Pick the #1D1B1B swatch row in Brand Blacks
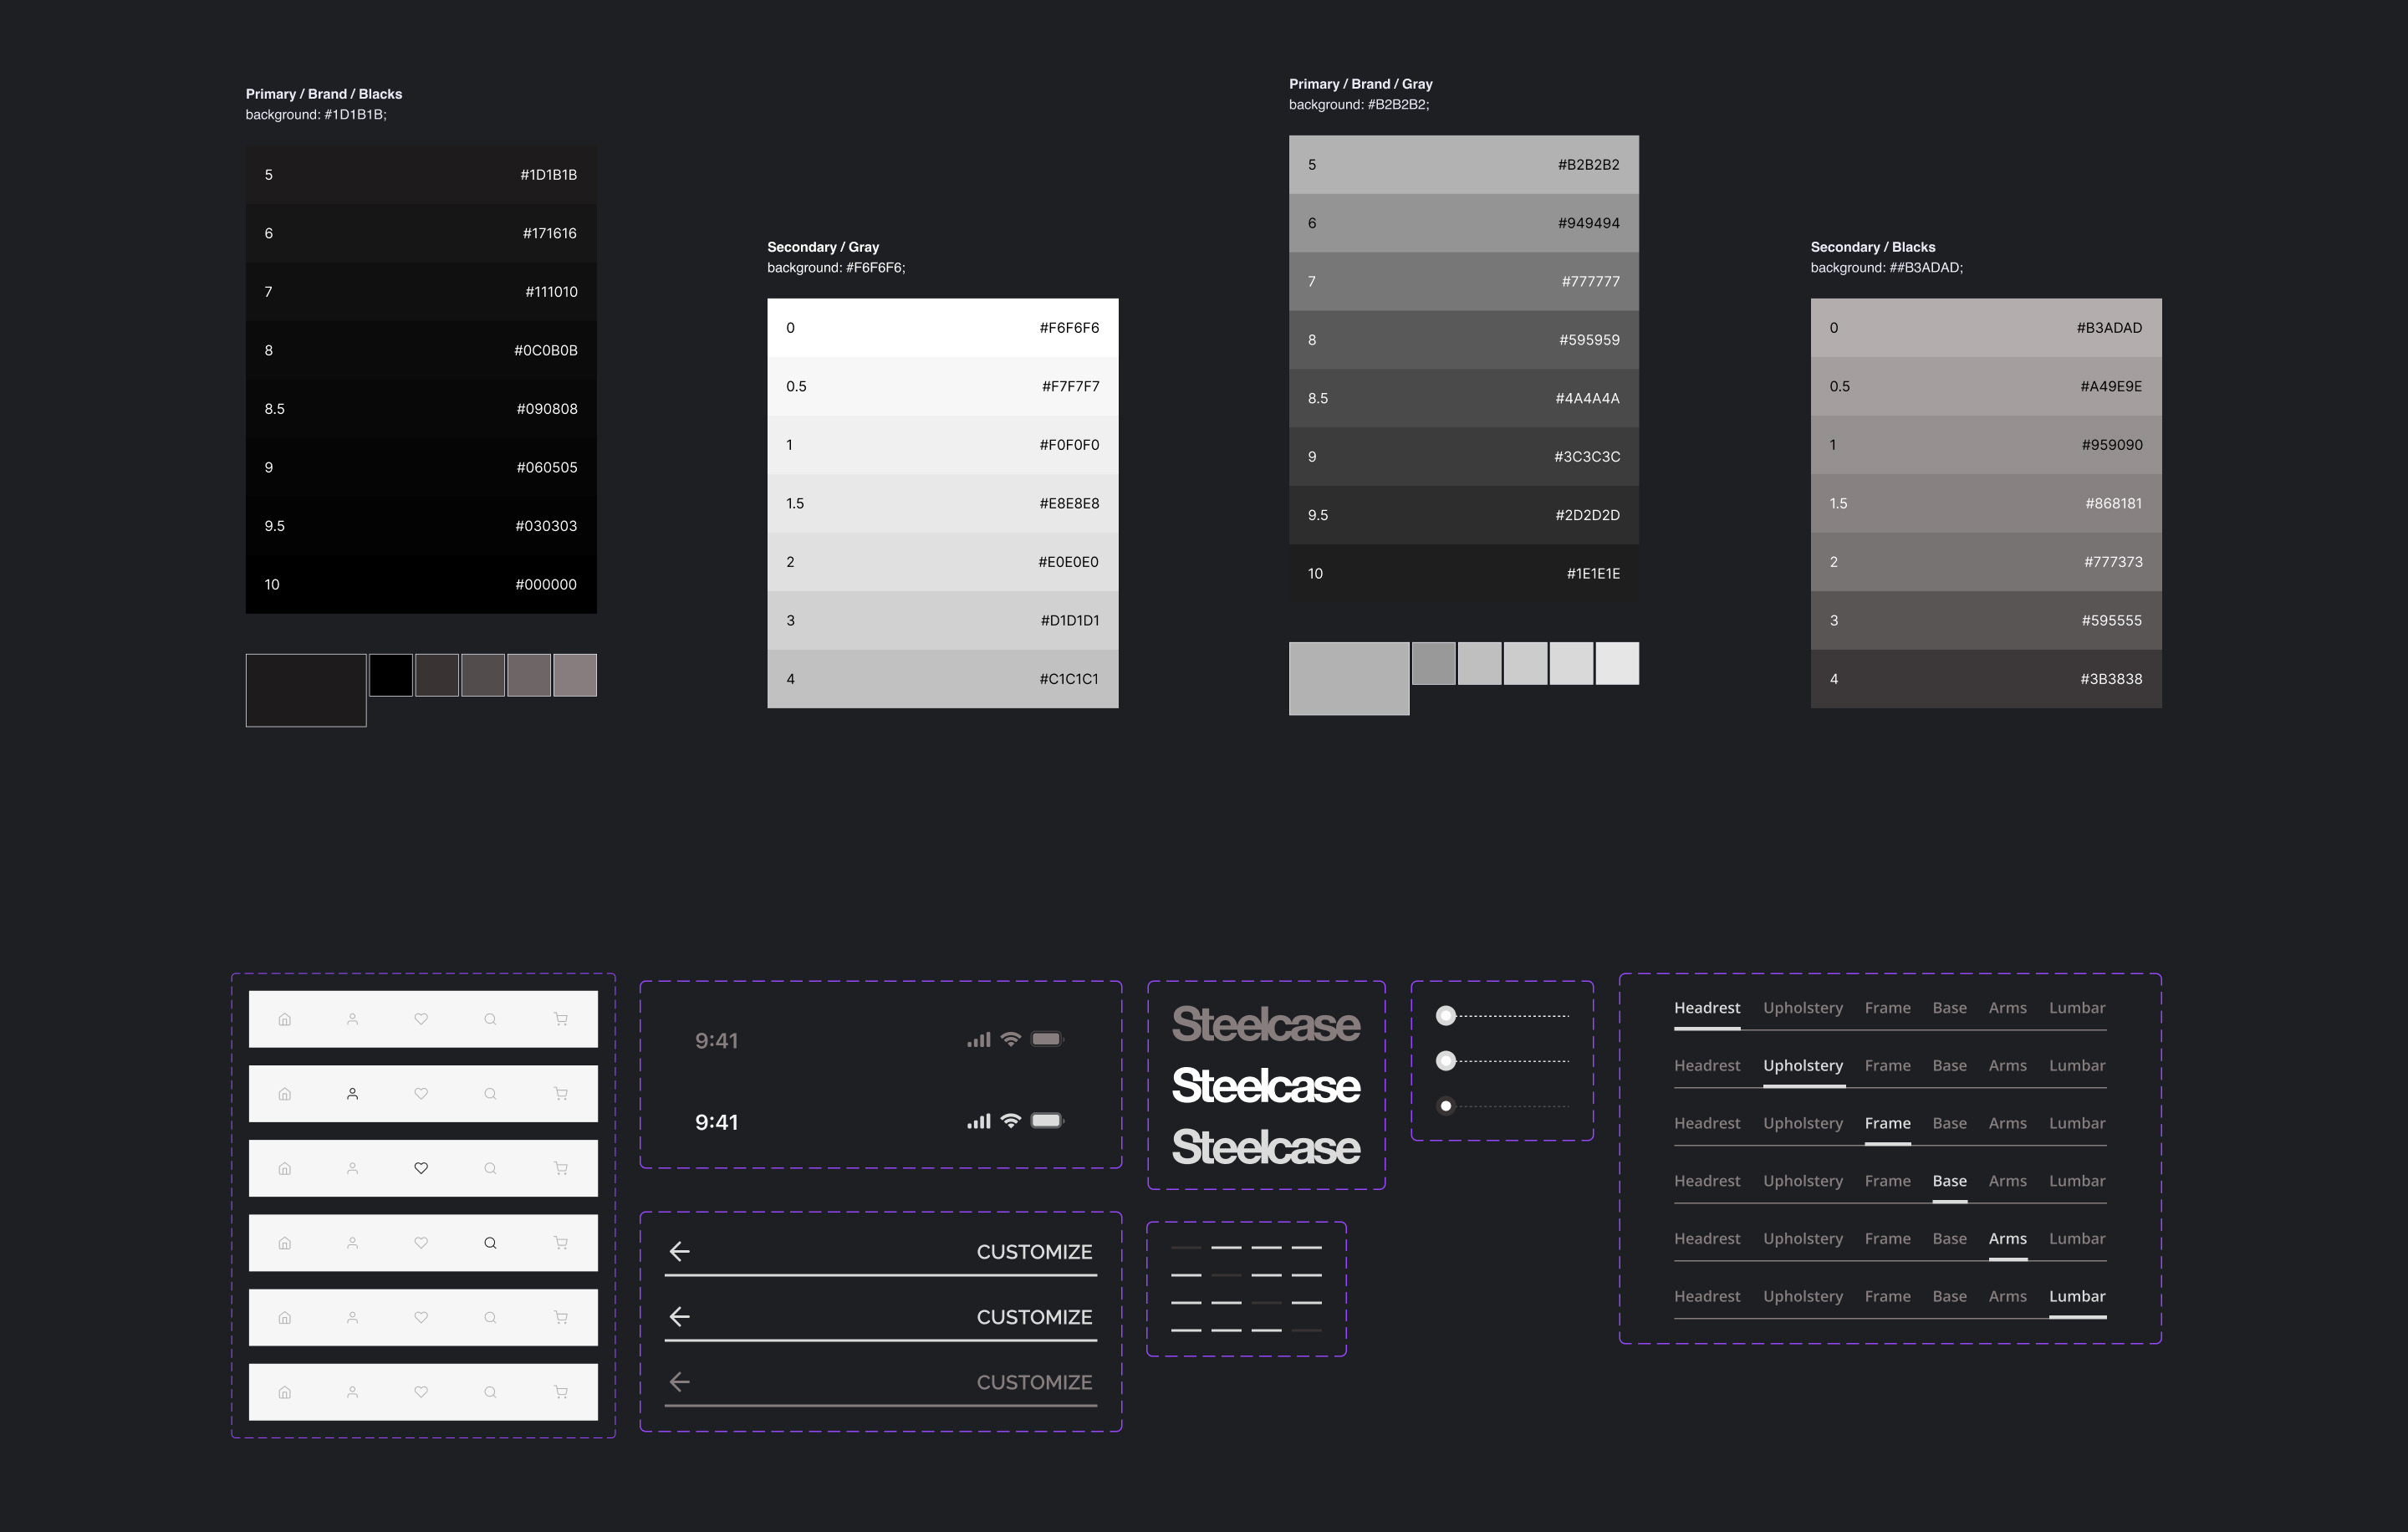 click(421, 175)
